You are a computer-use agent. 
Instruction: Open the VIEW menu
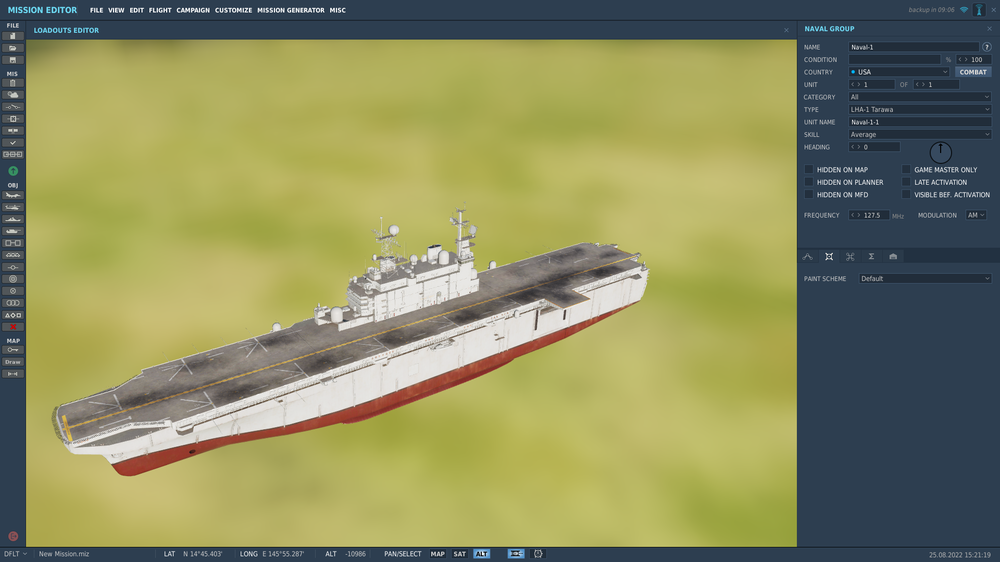[x=116, y=10]
